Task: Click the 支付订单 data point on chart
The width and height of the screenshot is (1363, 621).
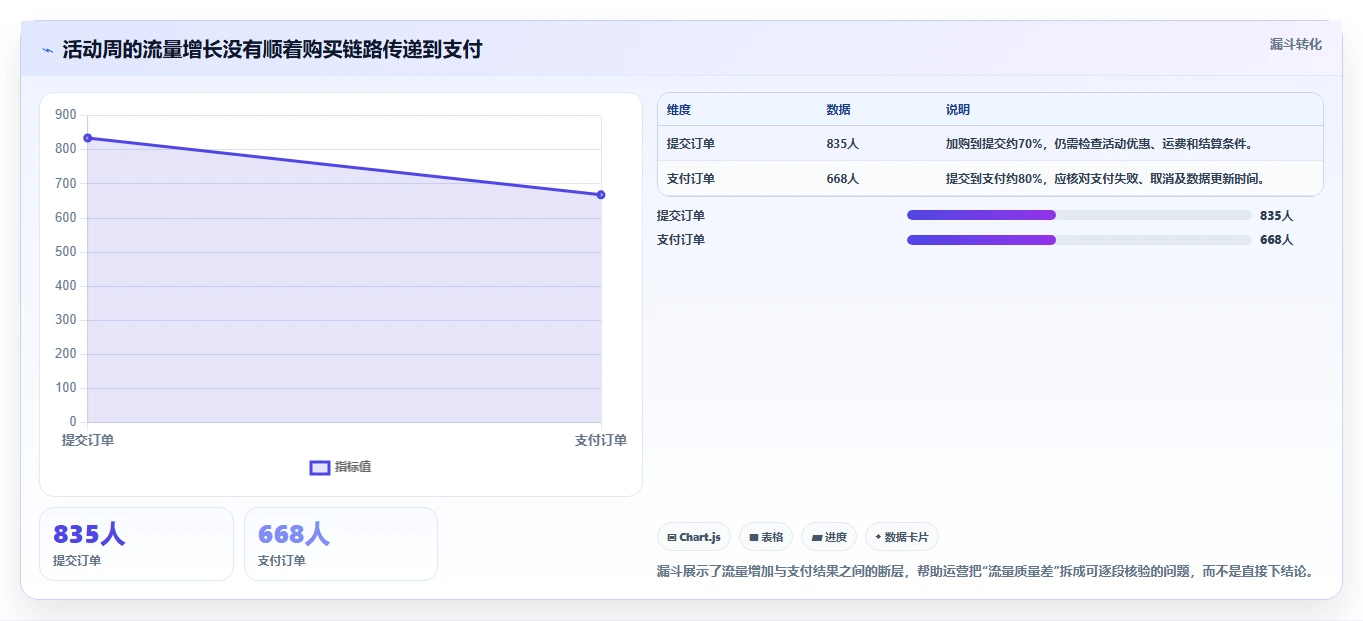Action: [x=601, y=194]
